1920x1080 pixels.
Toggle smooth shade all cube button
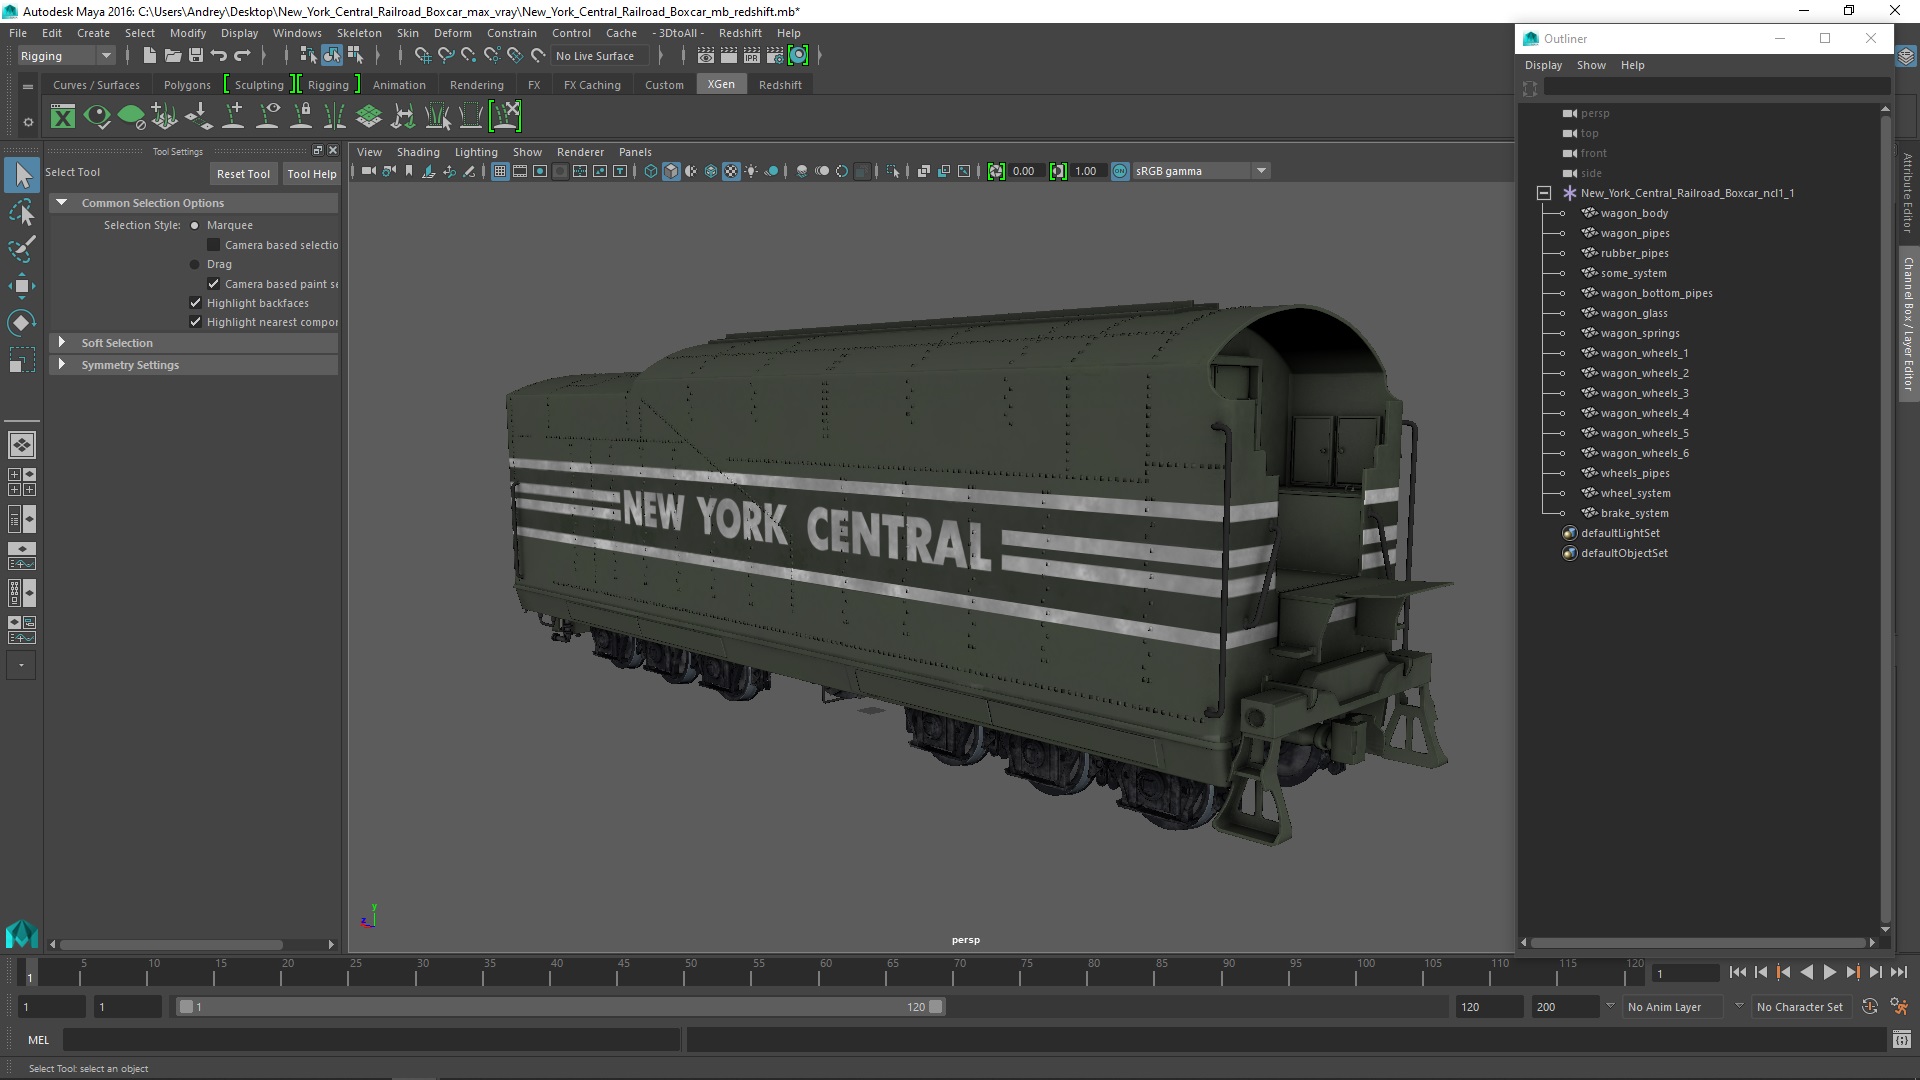click(671, 171)
